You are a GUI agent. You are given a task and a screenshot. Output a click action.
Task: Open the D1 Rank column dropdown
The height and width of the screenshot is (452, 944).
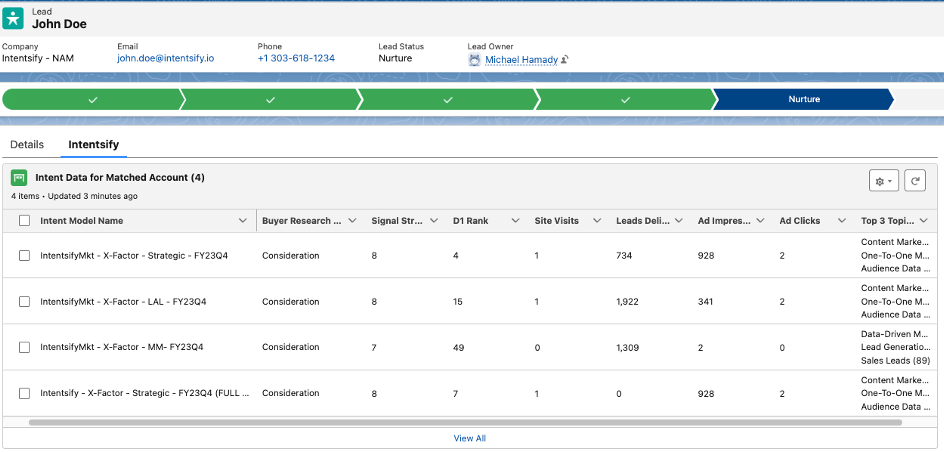(x=515, y=221)
